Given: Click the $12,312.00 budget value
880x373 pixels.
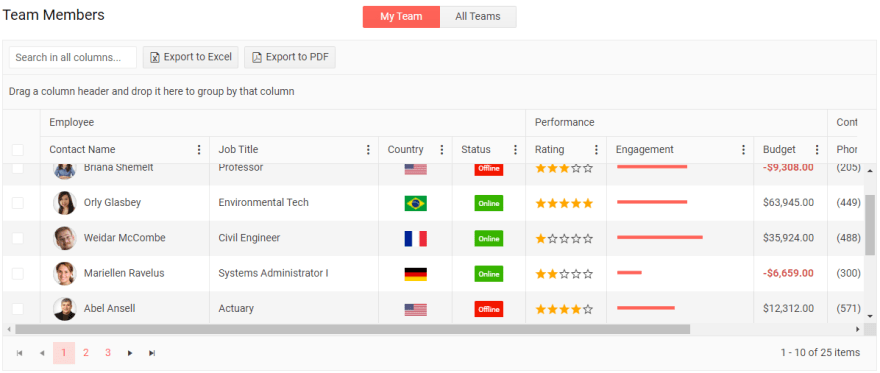Looking at the screenshot, I should point(789,308).
